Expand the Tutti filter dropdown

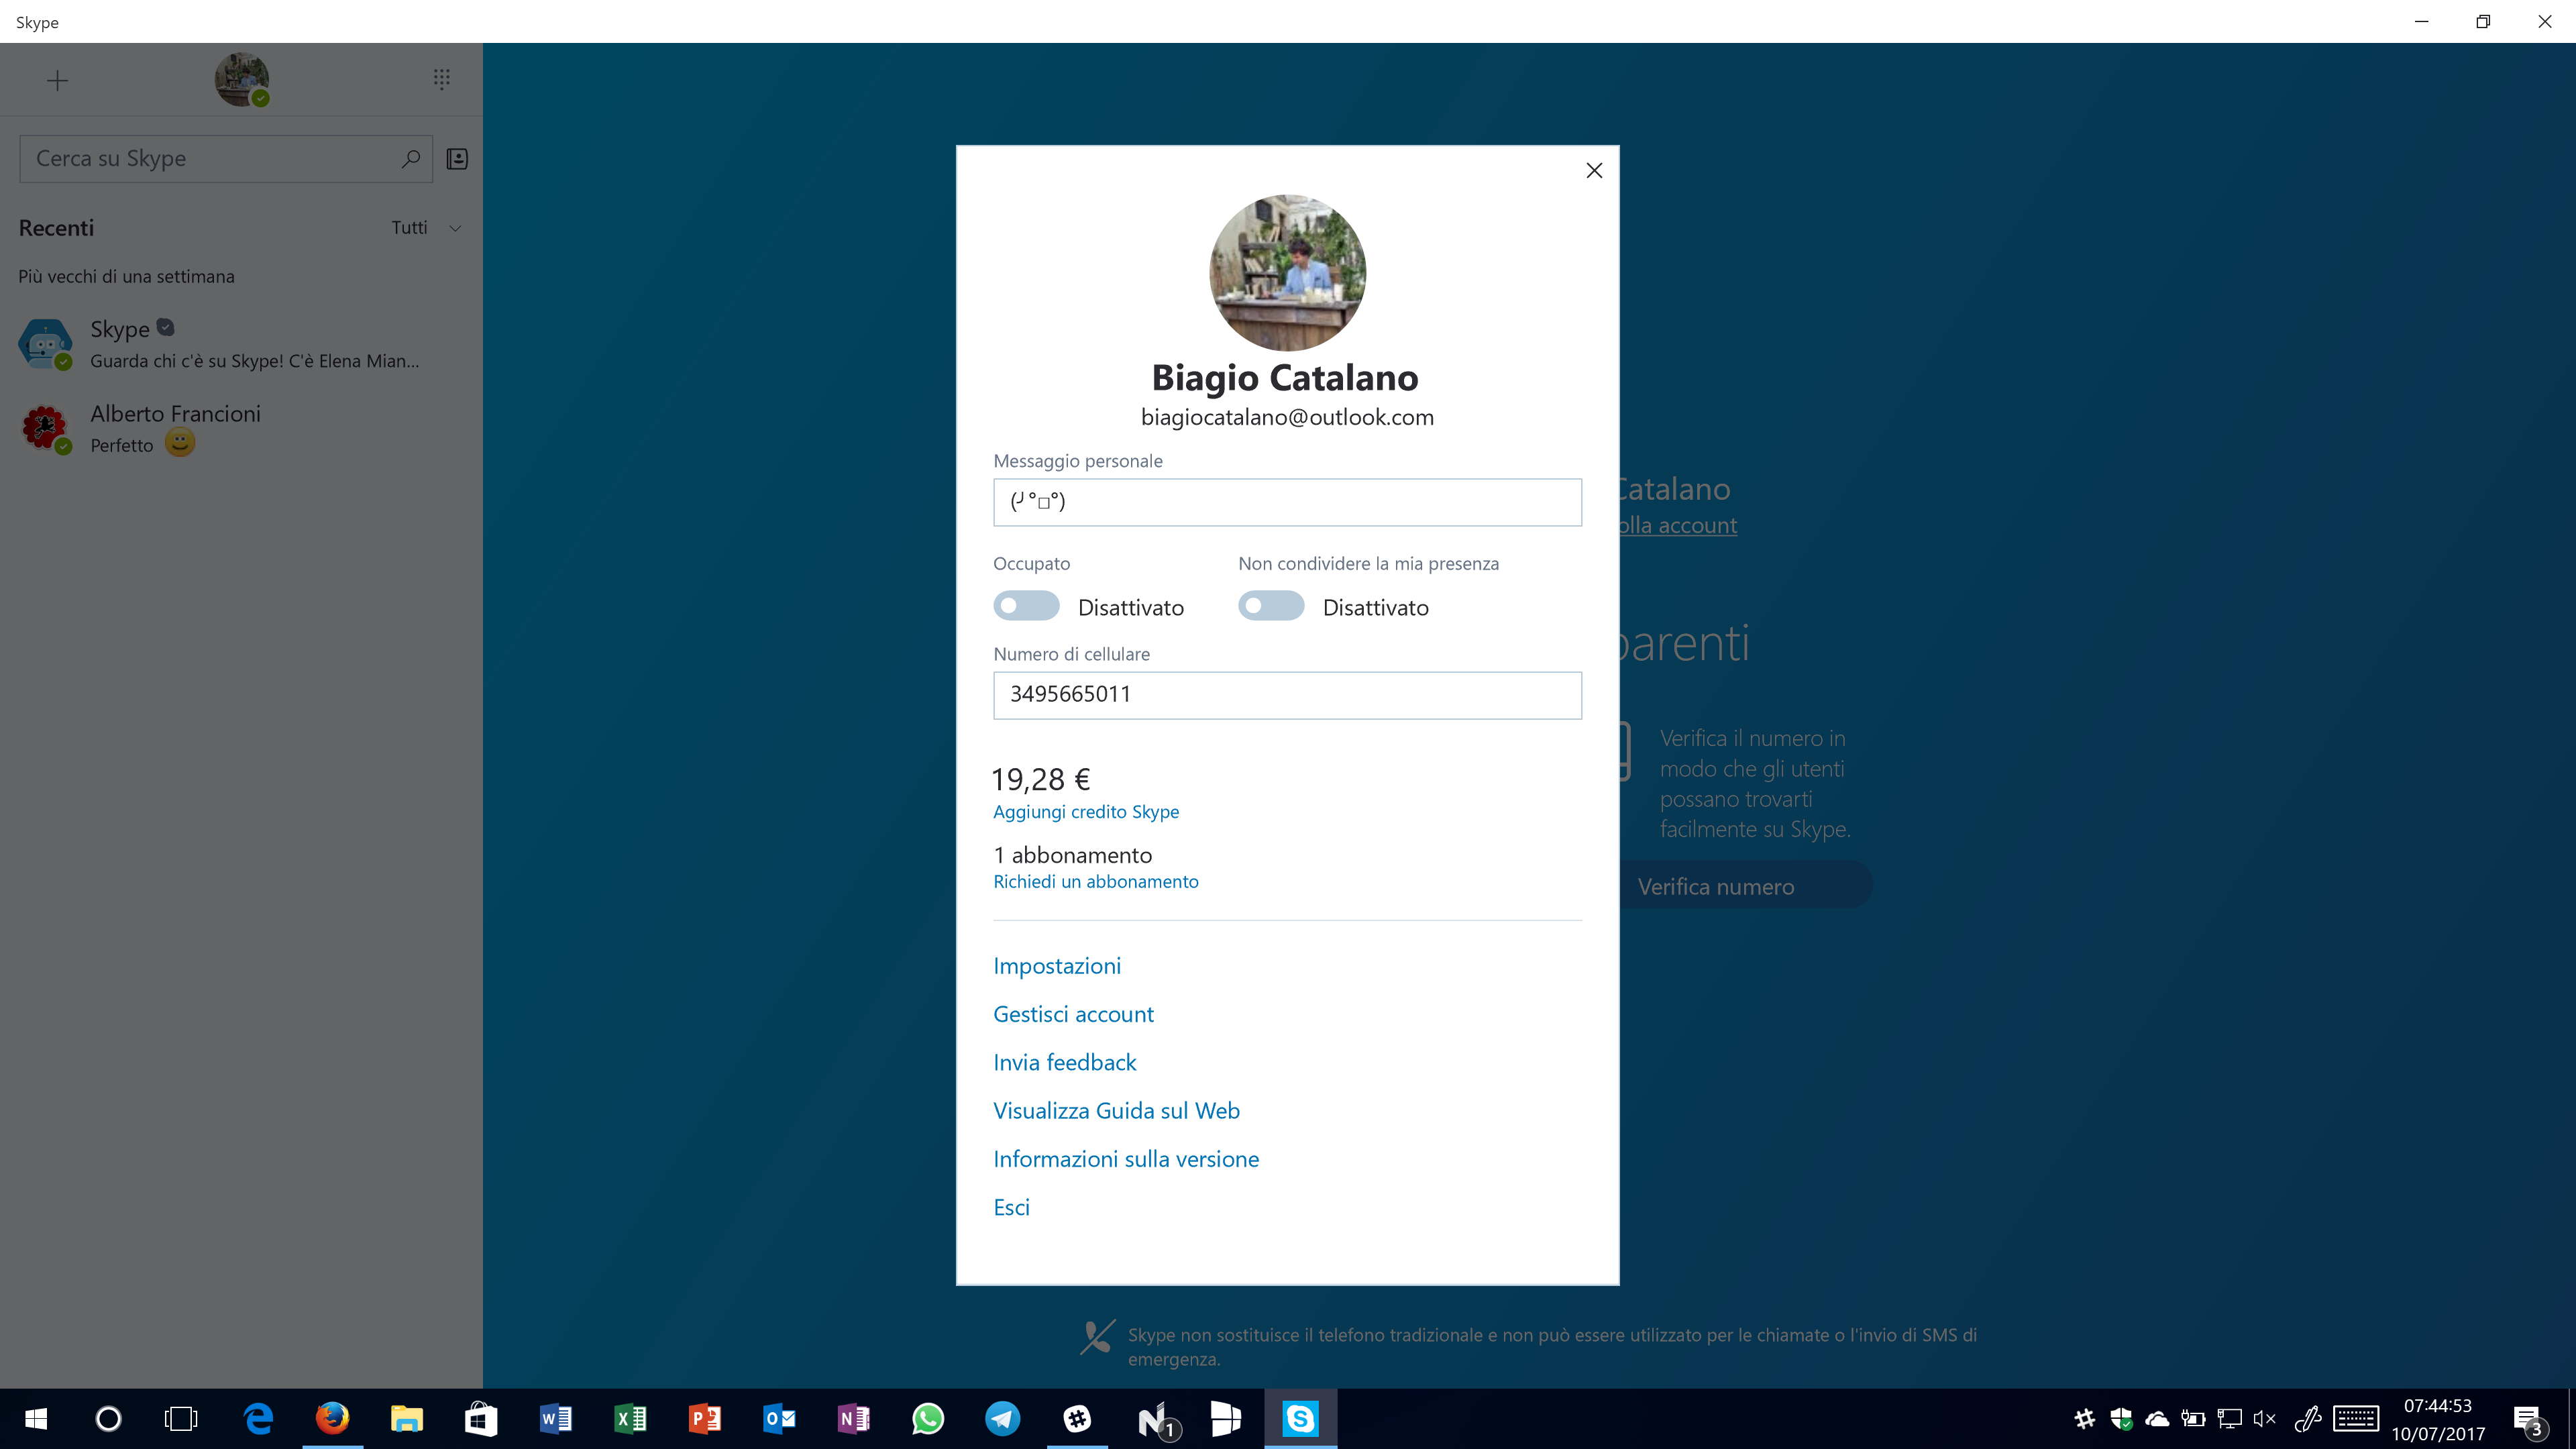[x=427, y=228]
